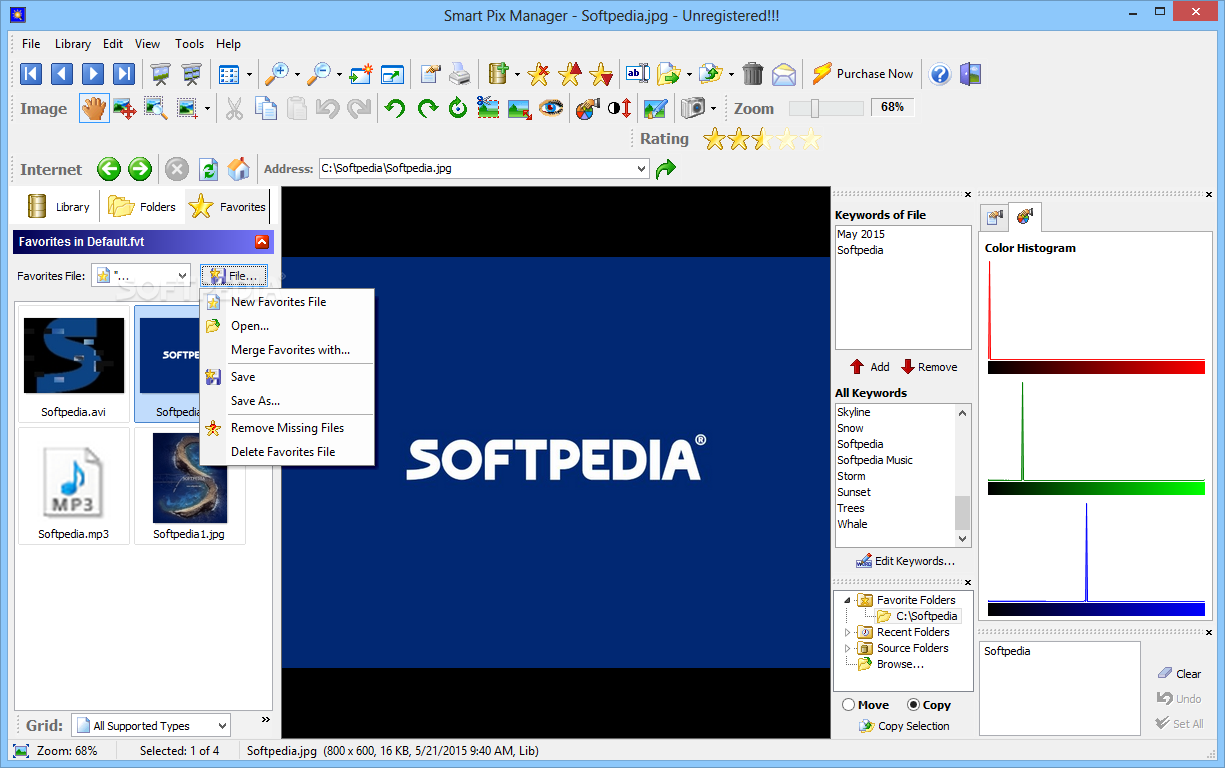Open the Grid file types dropdown
This screenshot has width=1225, height=768.
221,726
